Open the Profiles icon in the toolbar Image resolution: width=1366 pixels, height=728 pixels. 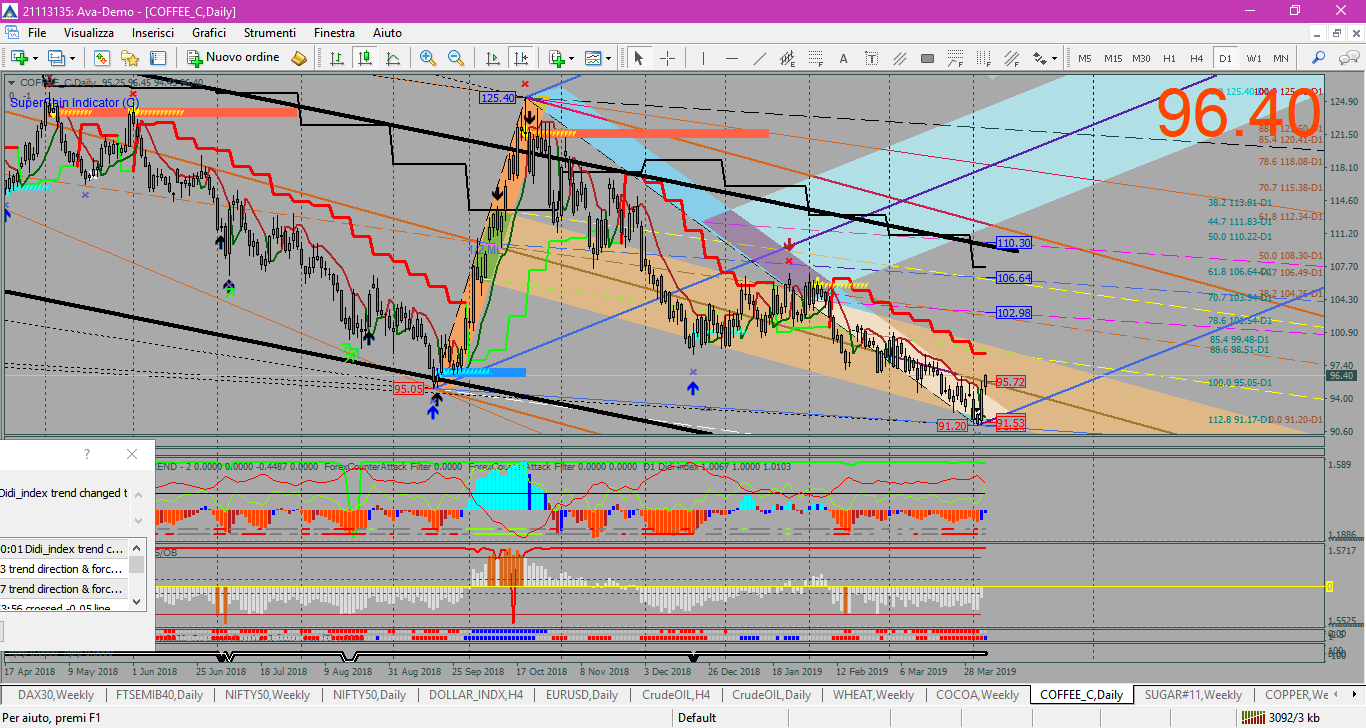[x=57, y=58]
